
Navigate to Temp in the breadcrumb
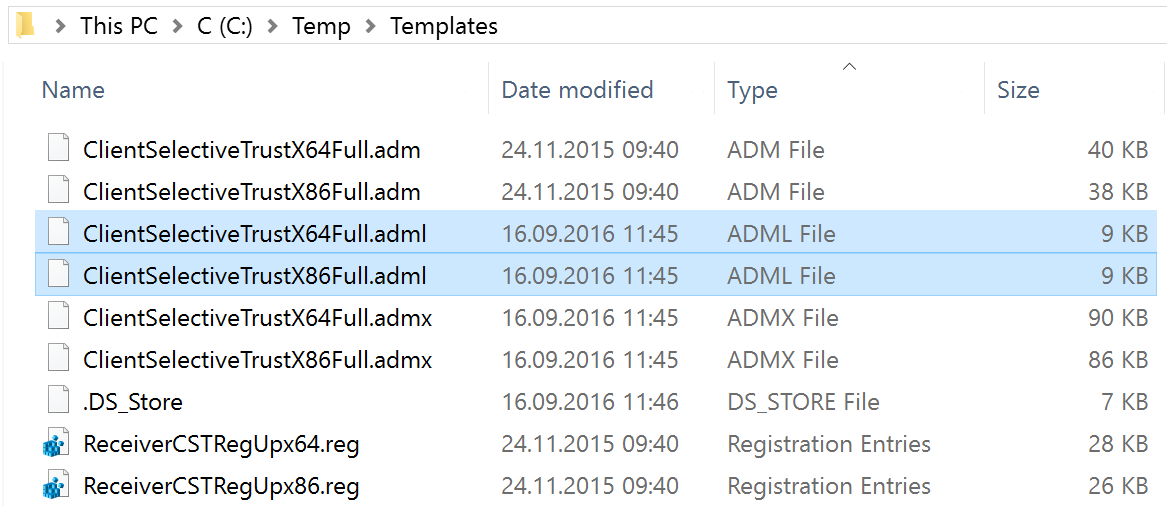click(x=321, y=27)
